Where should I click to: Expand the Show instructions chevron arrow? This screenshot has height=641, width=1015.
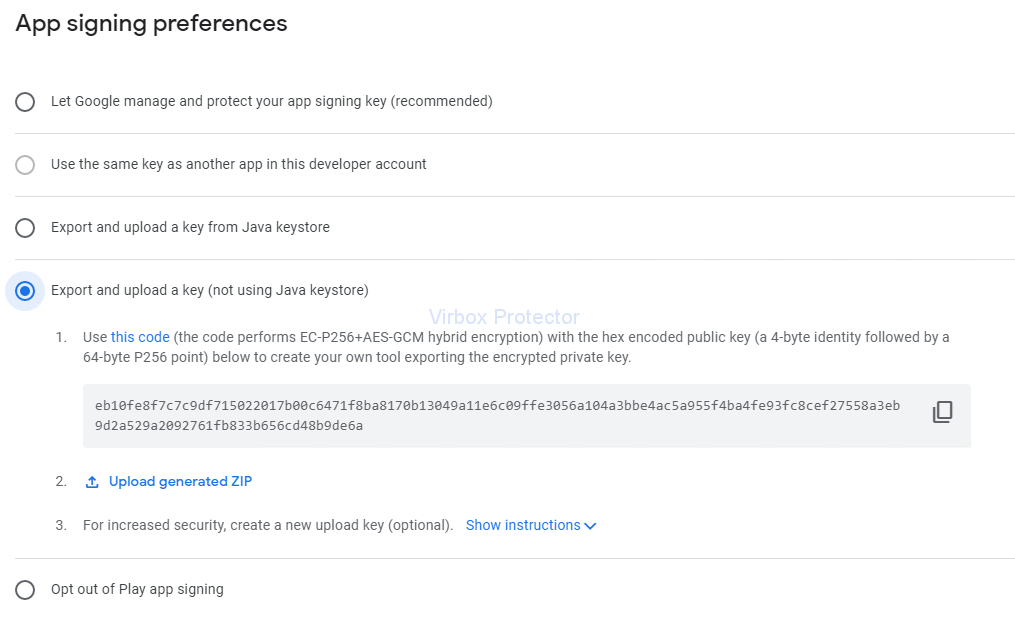coord(590,526)
